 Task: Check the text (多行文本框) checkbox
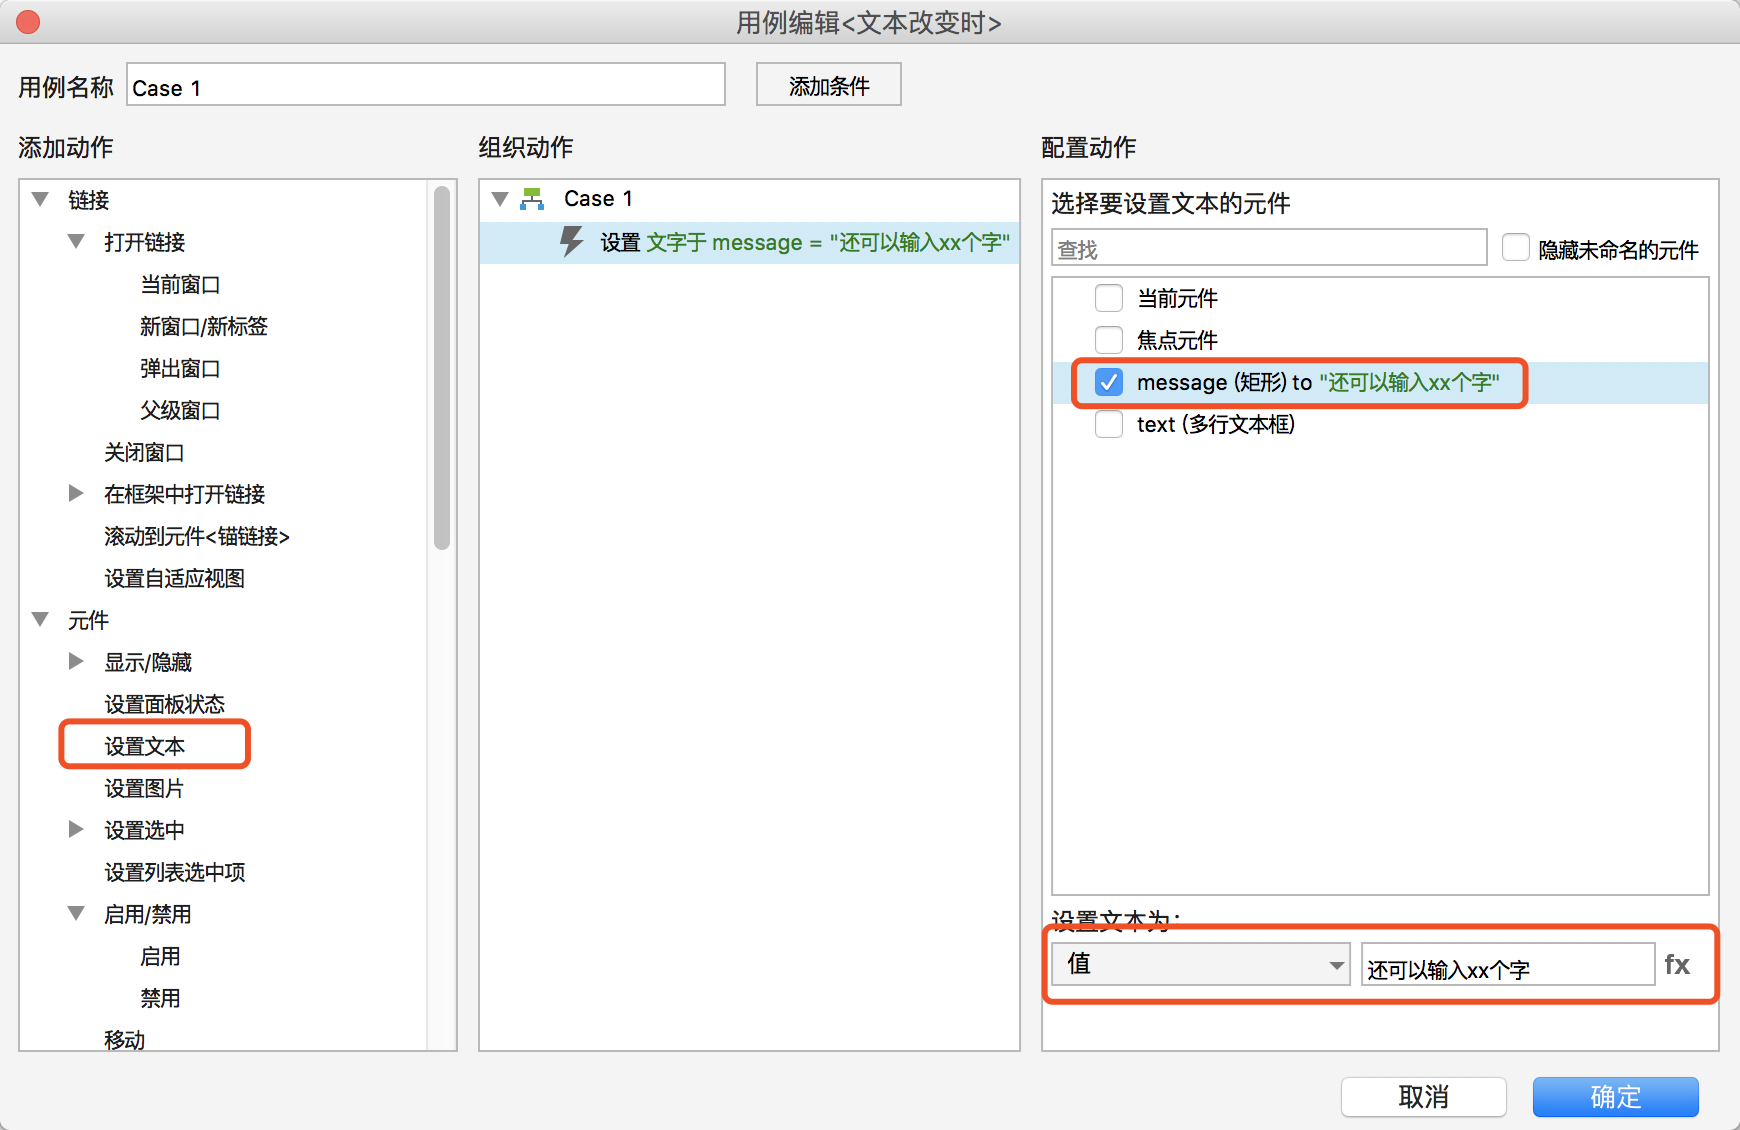click(1109, 424)
